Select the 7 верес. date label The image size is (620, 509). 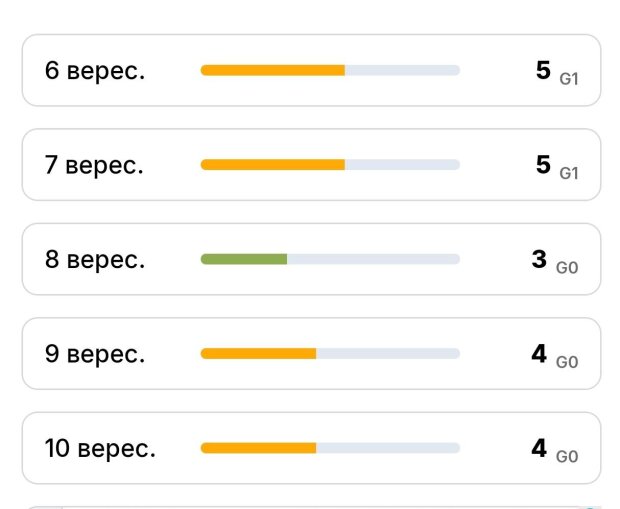click(x=94, y=165)
